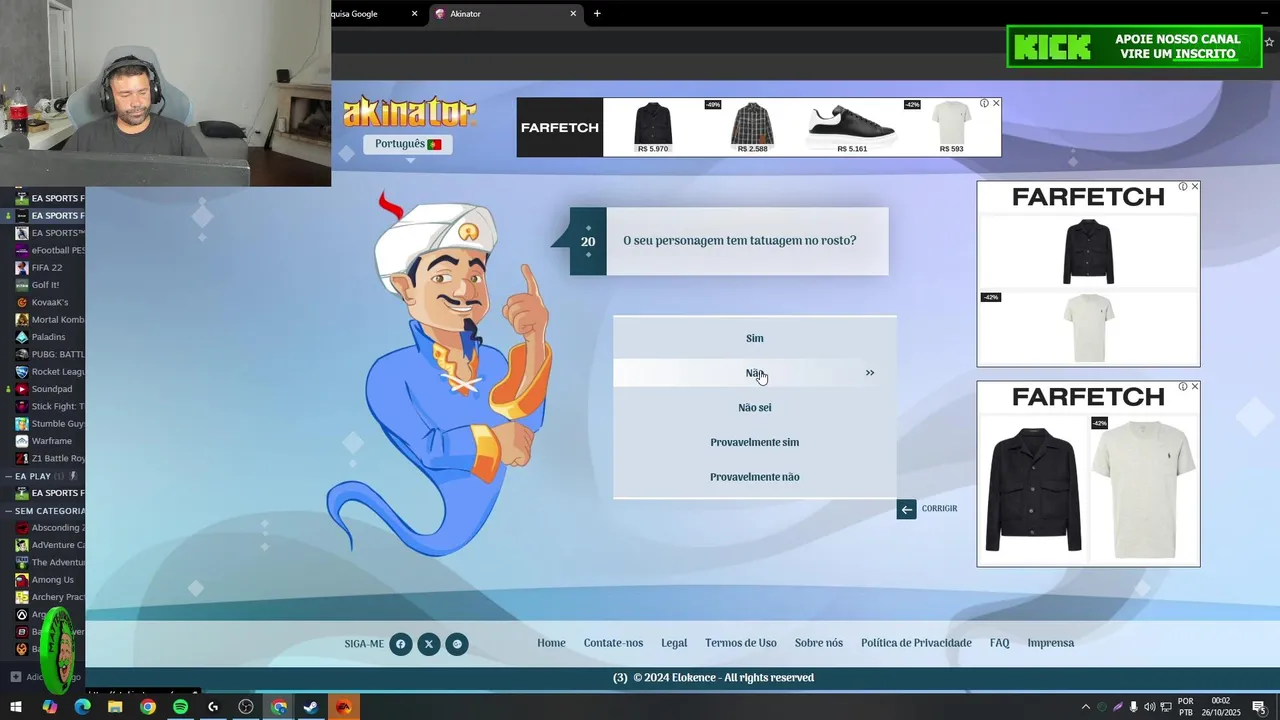1280x720 pixels.
Task: Click the Akinator logo
Action: (409, 112)
